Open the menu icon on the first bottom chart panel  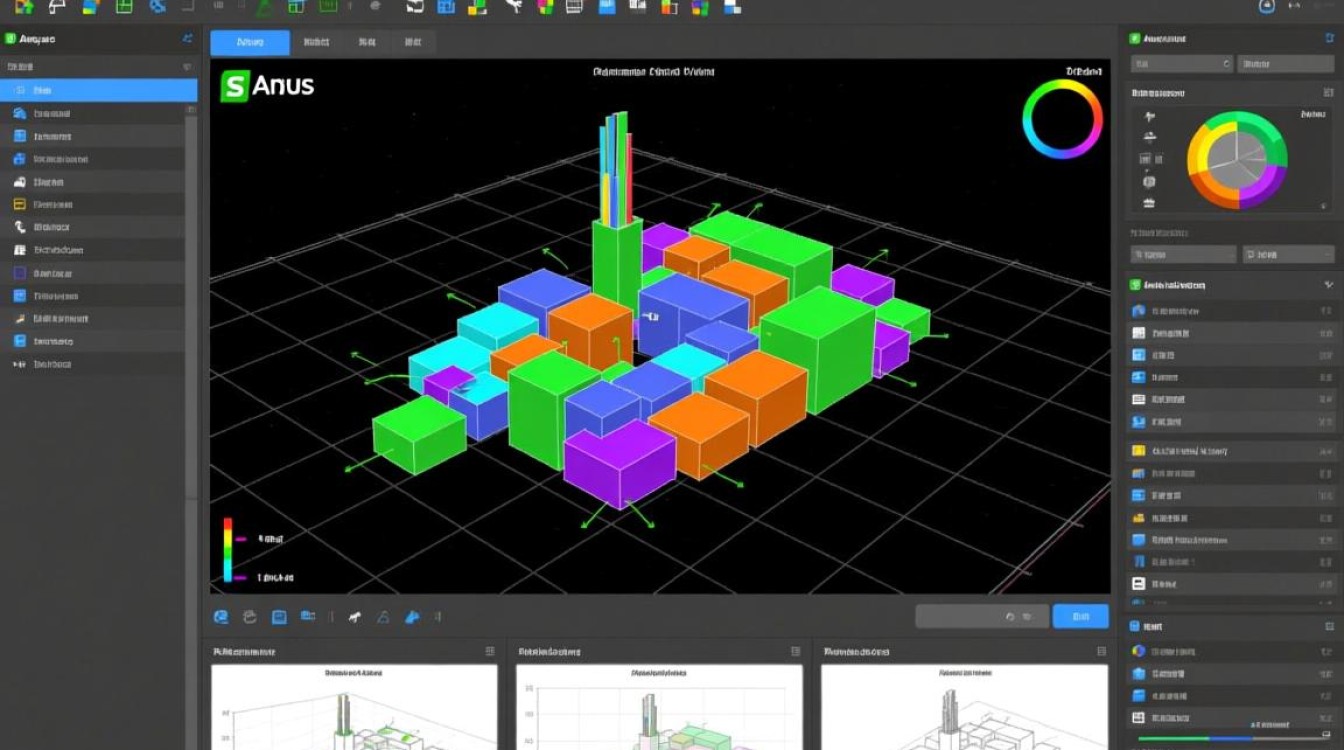pos(489,651)
